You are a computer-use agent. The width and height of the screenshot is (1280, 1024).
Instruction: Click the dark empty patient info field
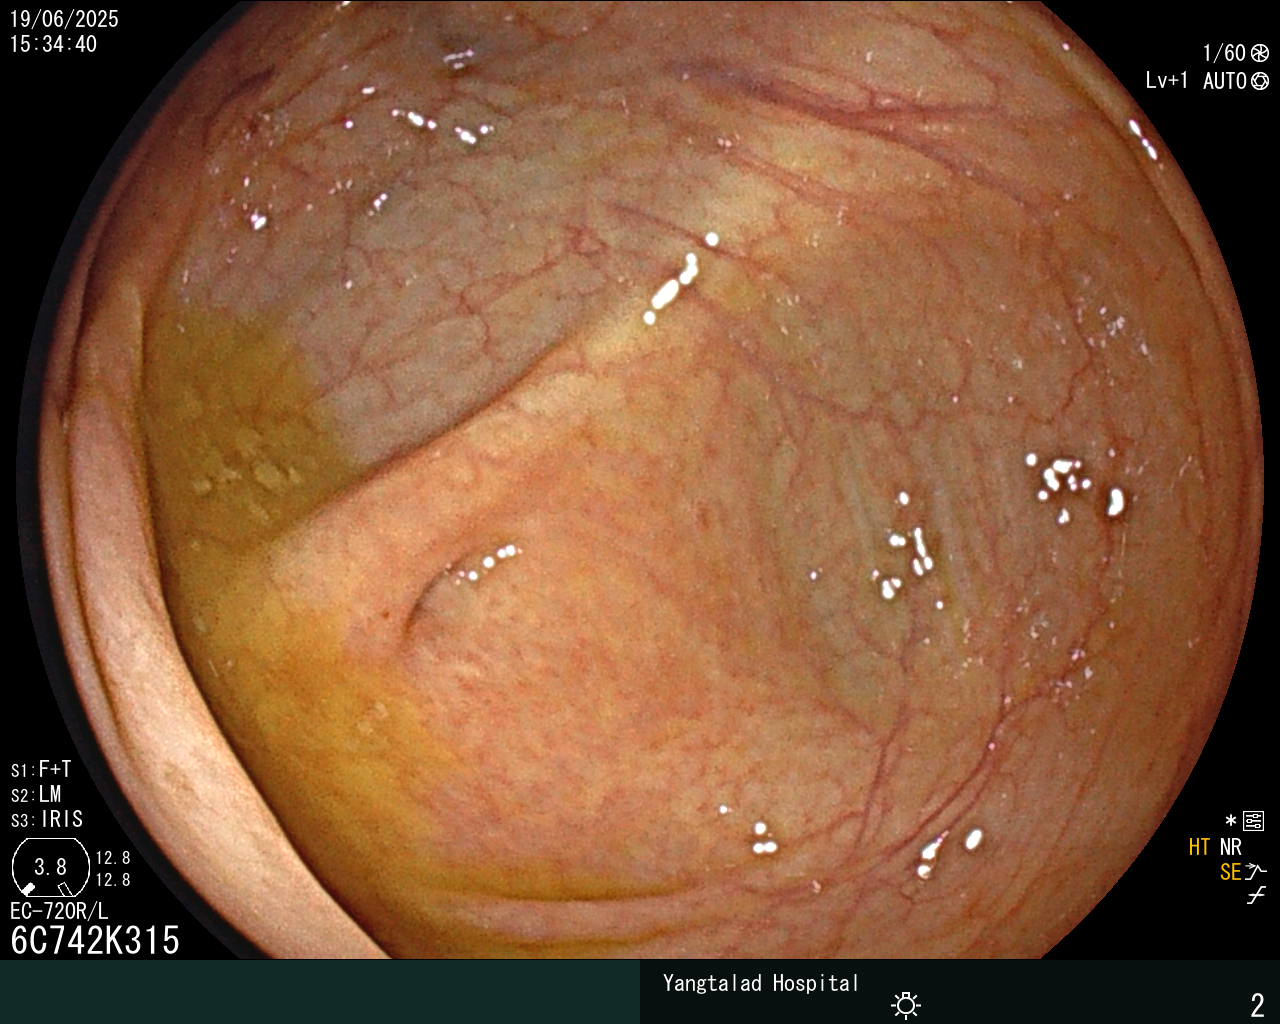tap(320, 992)
